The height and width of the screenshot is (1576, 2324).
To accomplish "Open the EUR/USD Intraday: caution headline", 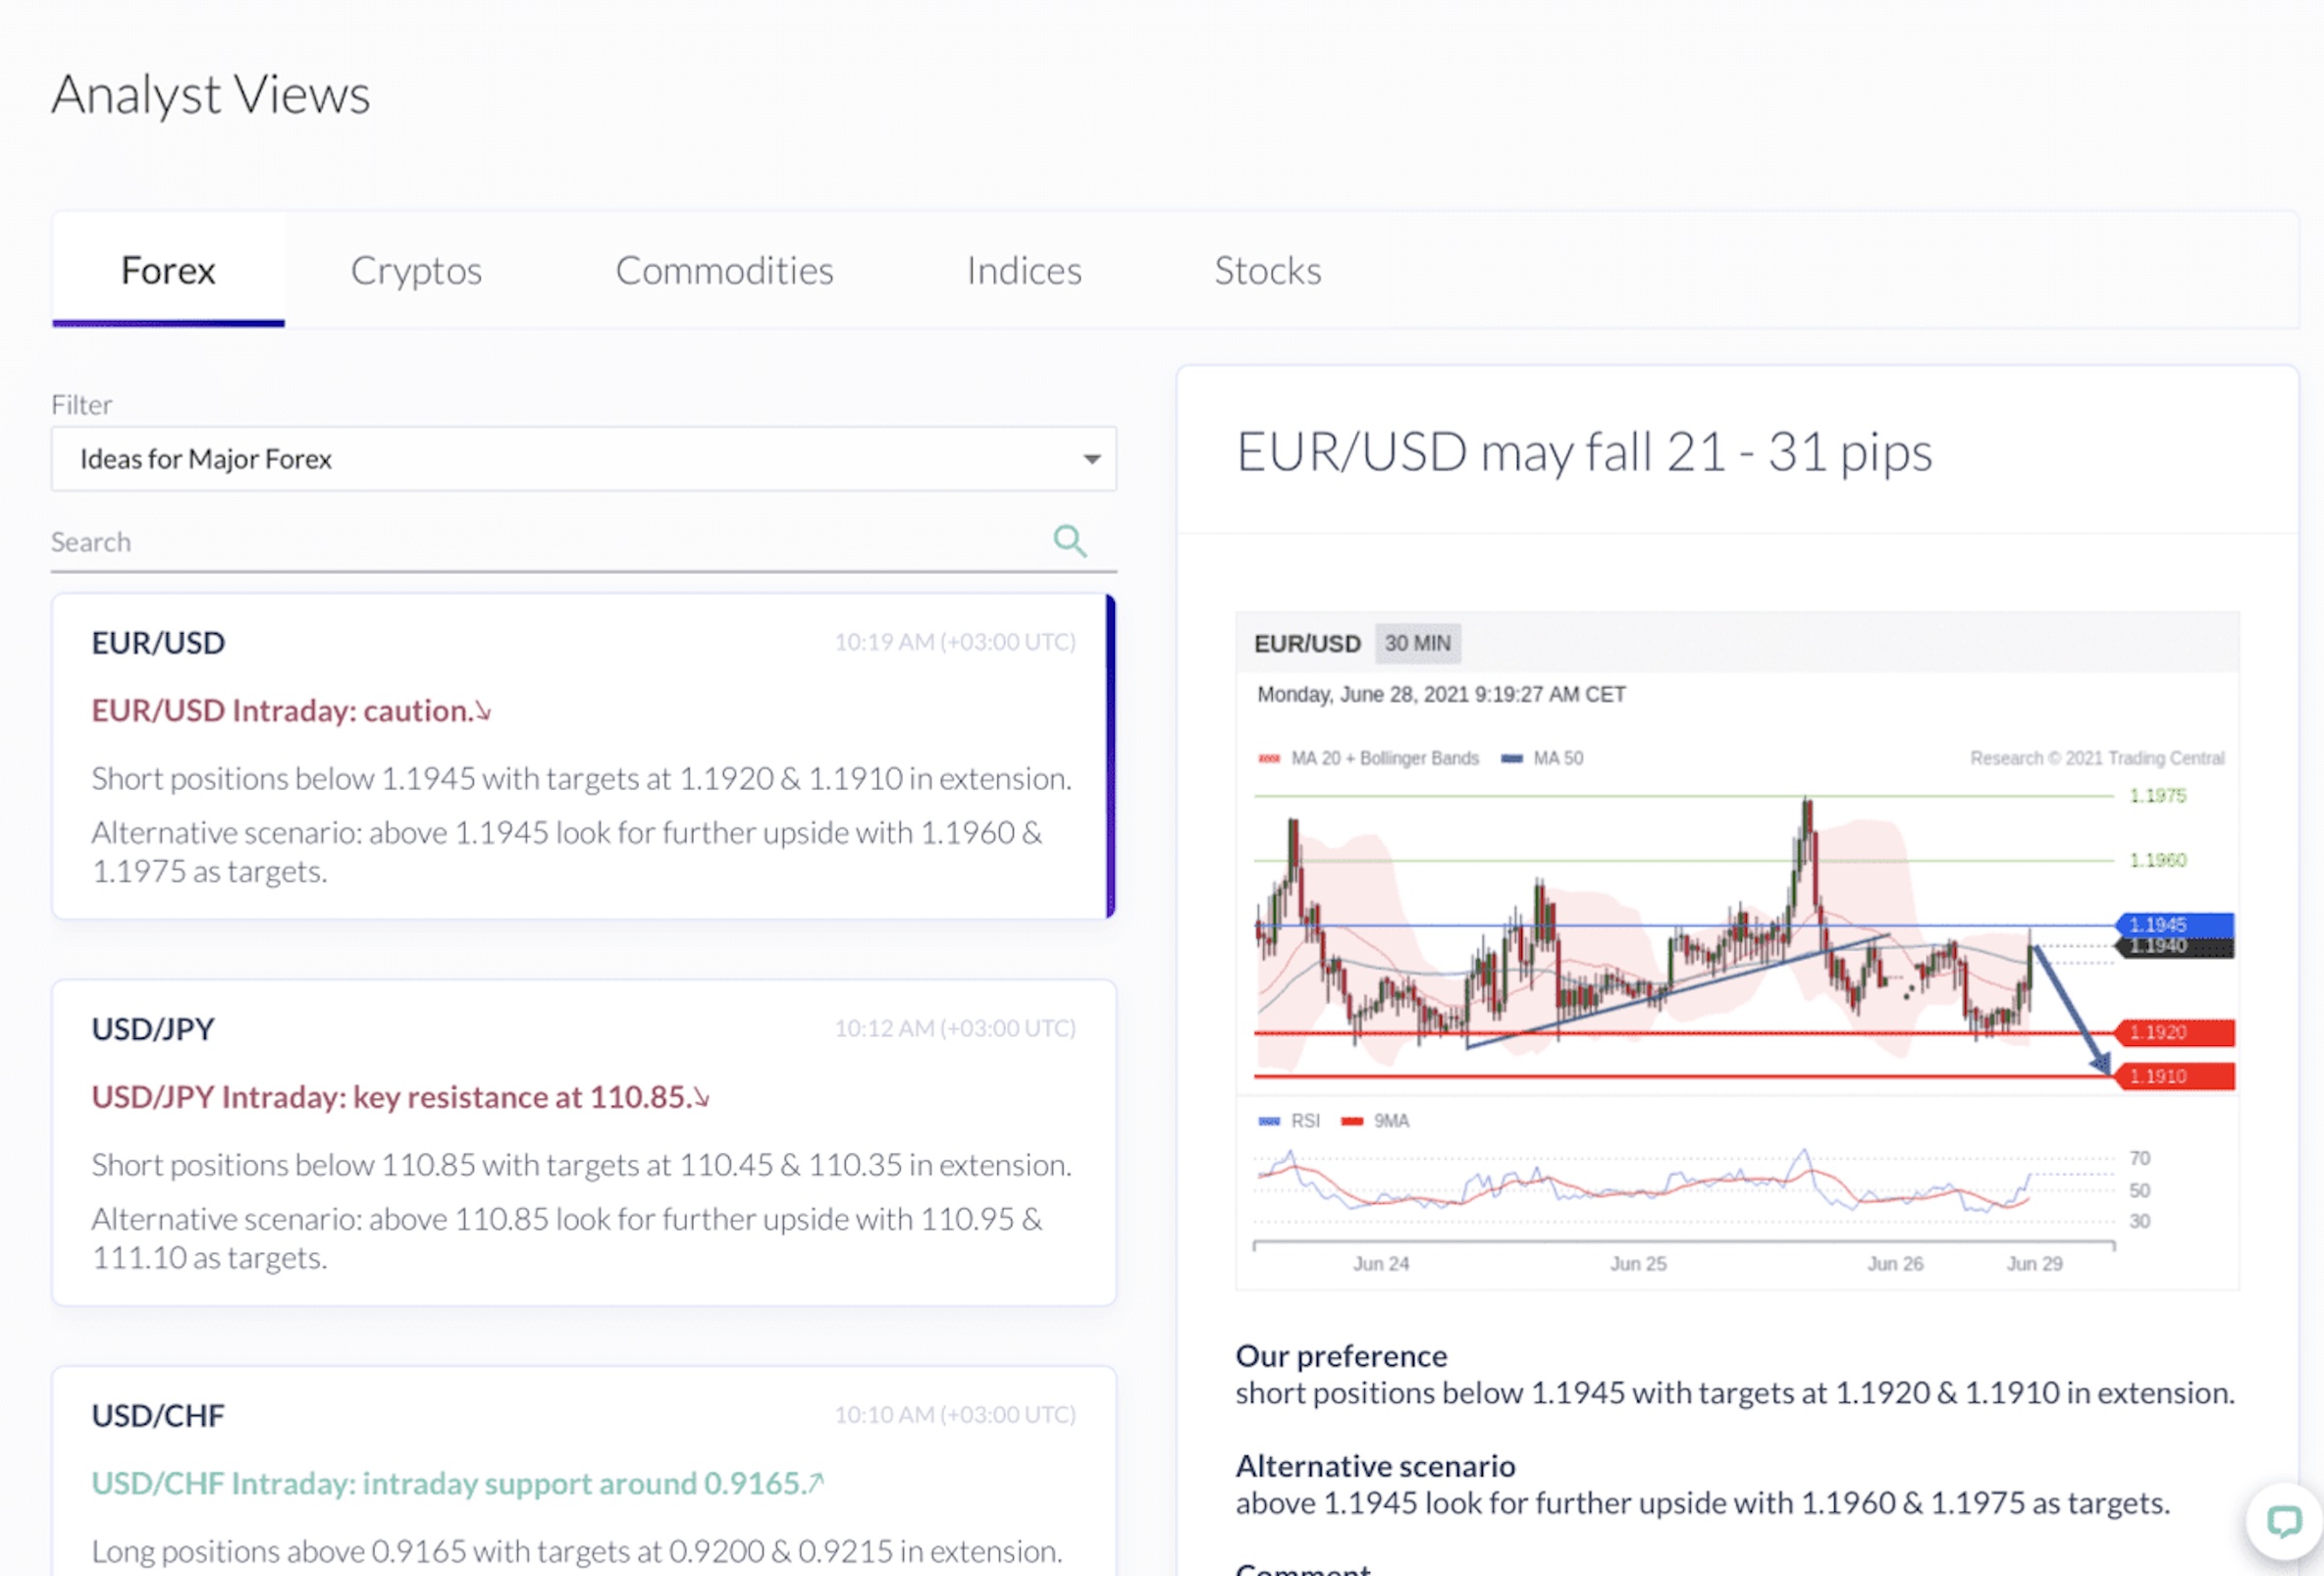I will 291,710.
